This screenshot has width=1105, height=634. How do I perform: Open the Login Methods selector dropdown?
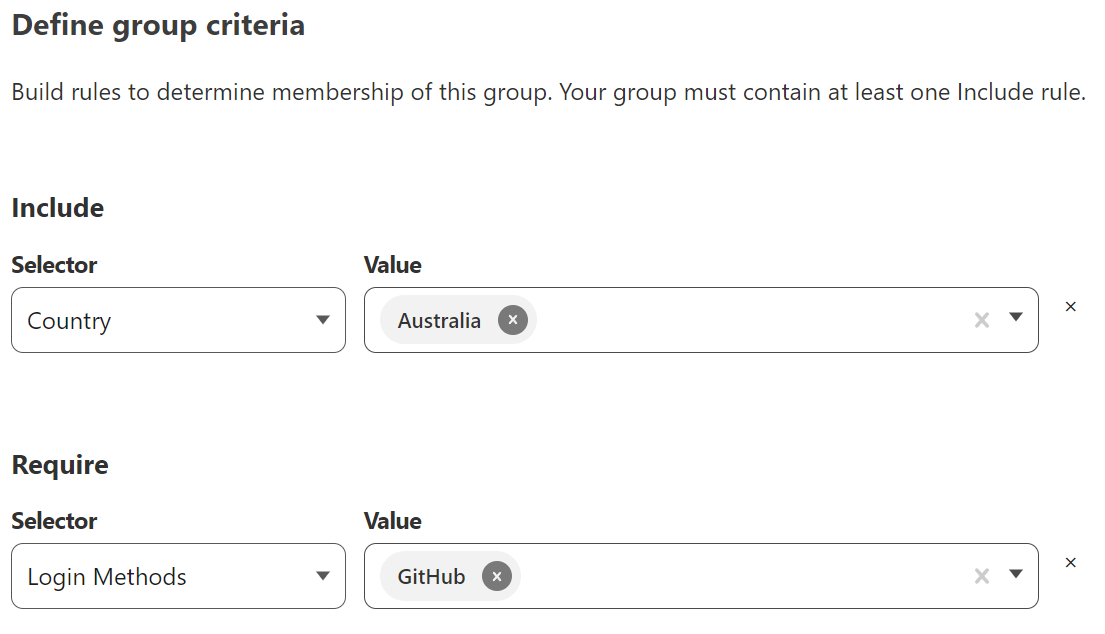click(x=178, y=576)
